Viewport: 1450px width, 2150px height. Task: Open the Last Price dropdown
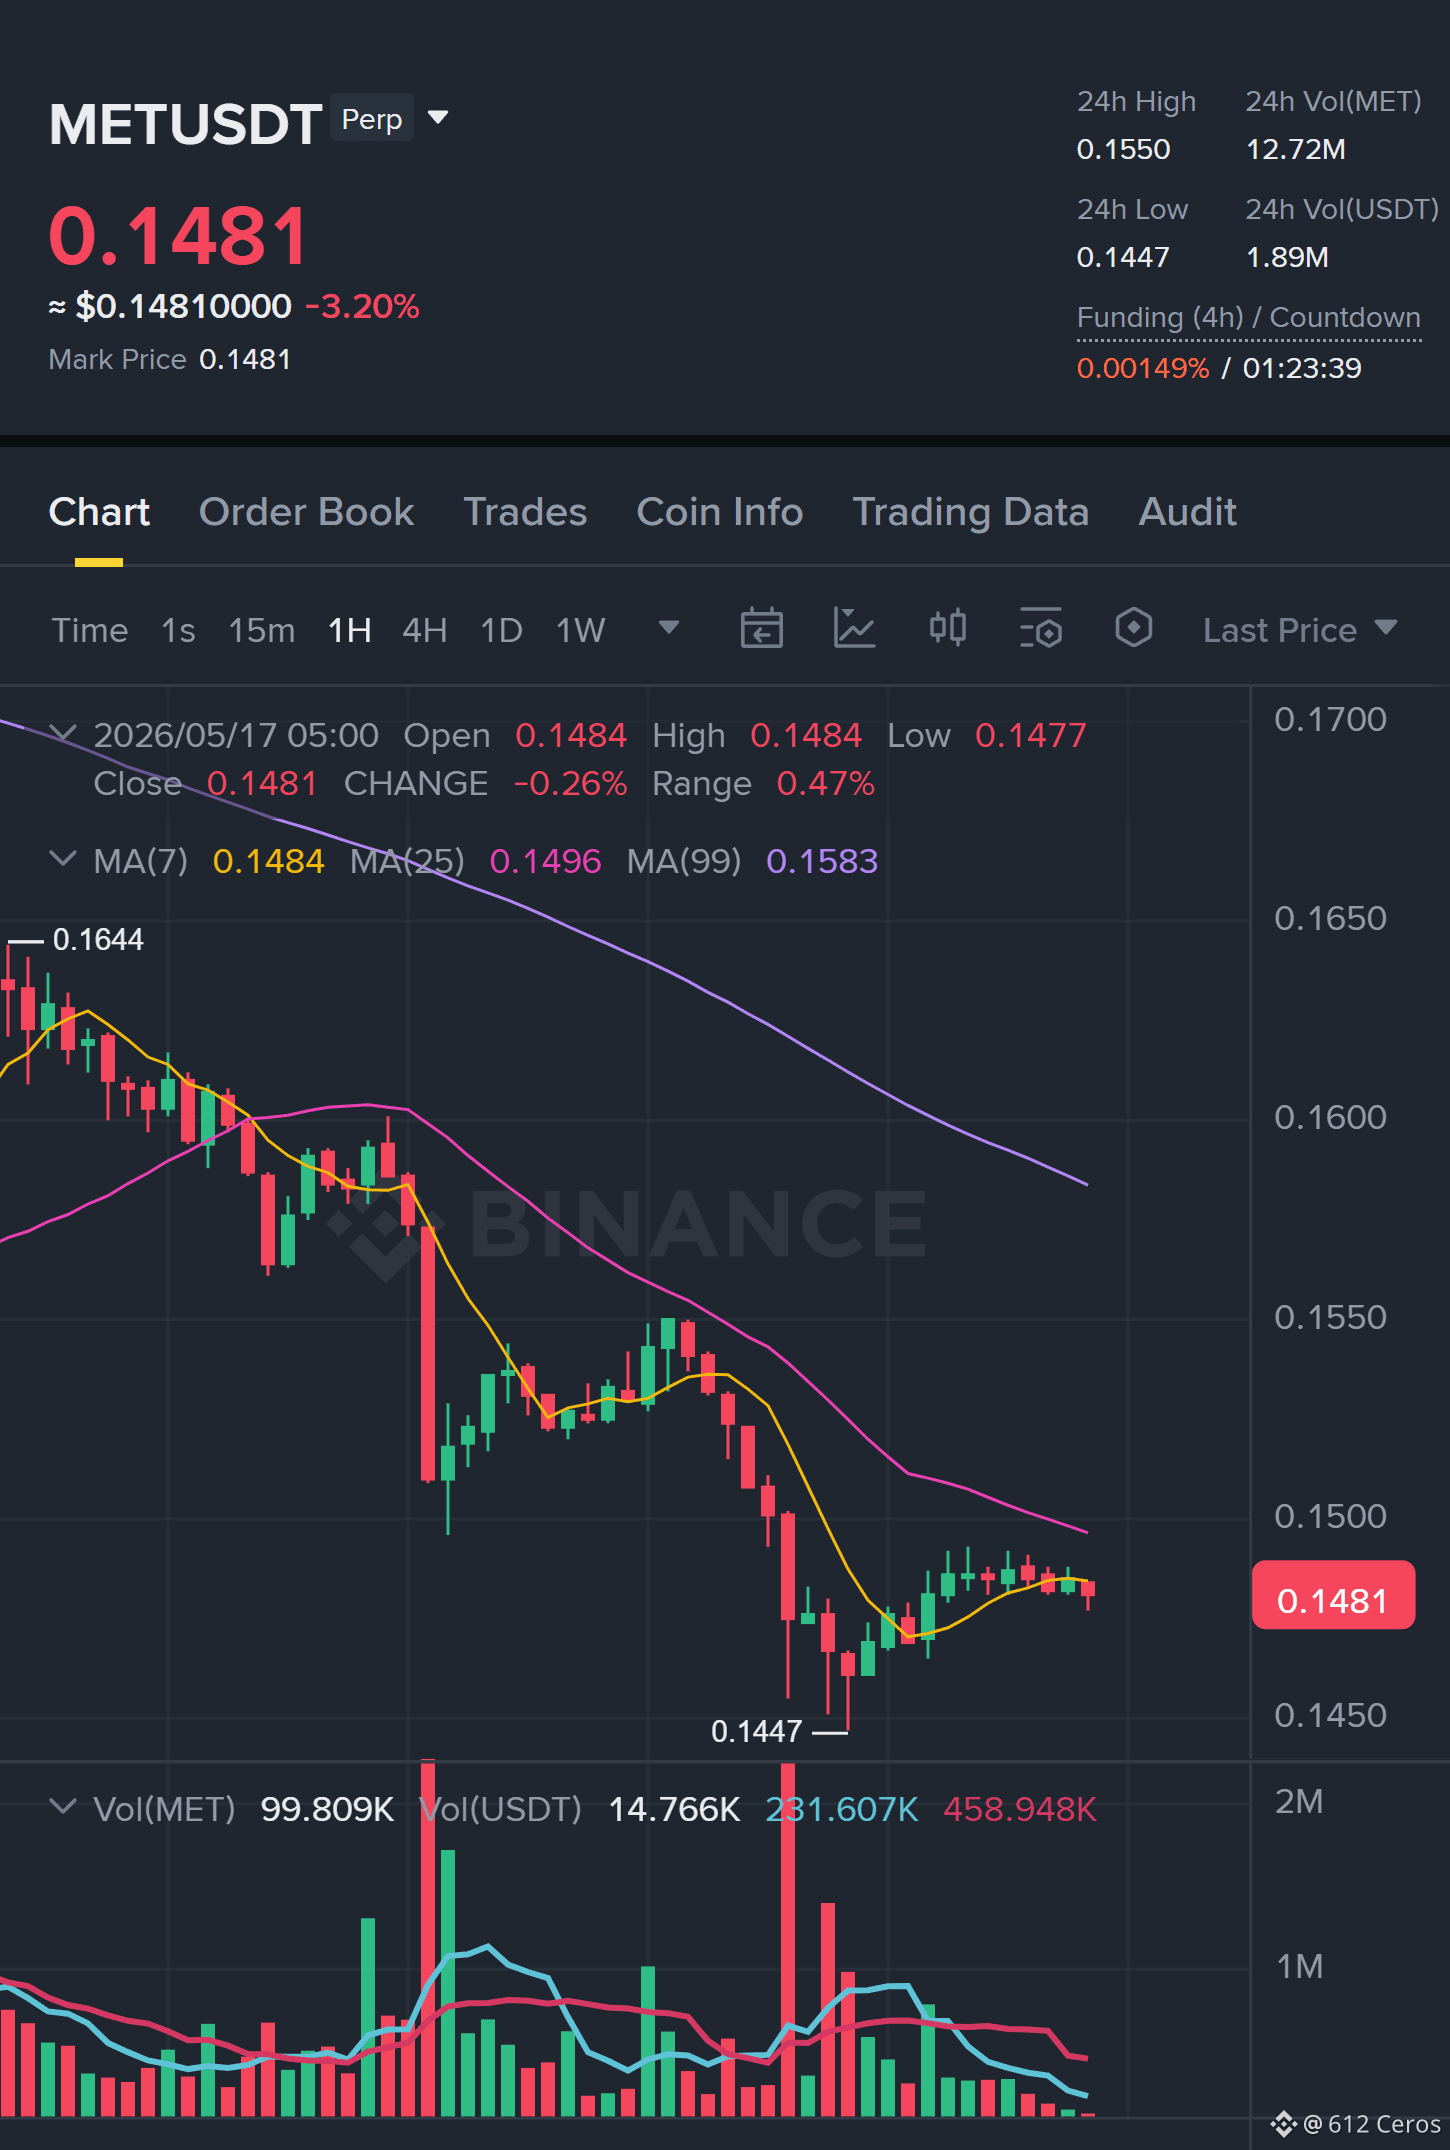pyautogui.click(x=1300, y=630)
